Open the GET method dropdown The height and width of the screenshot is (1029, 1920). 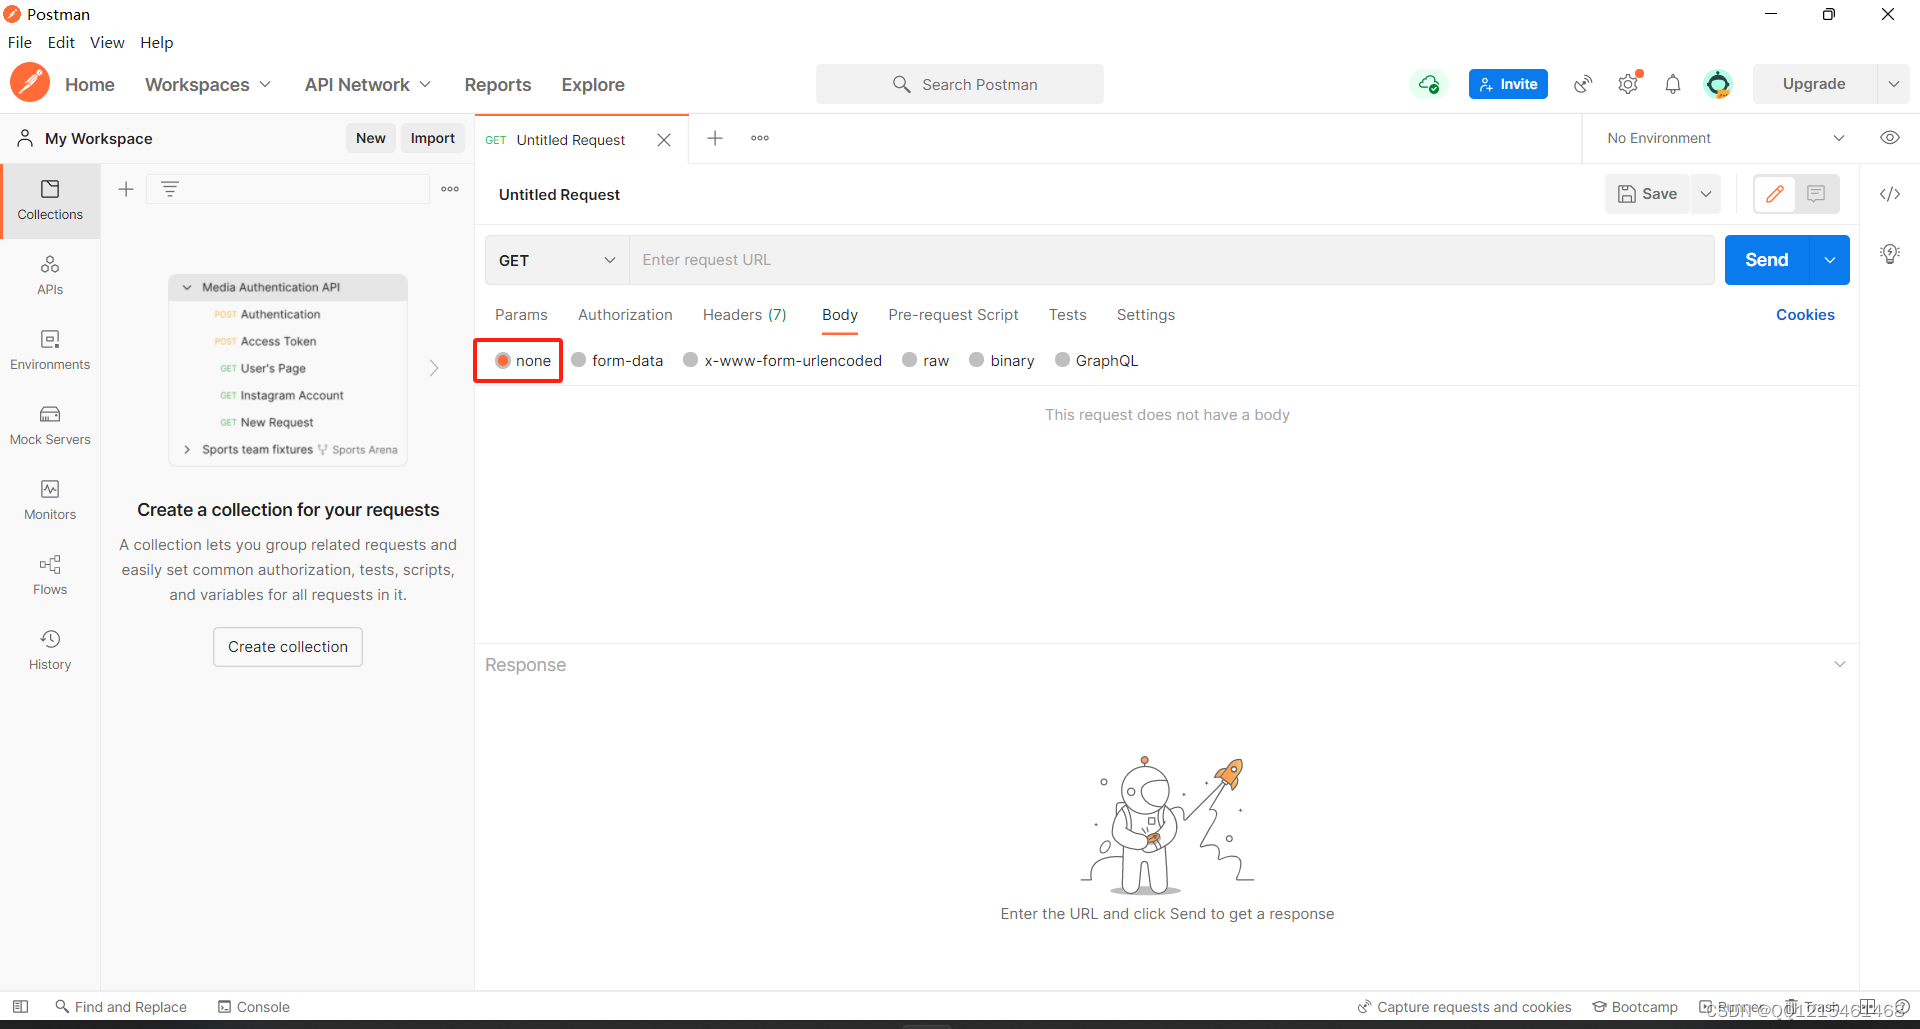(x=557, y=260)
